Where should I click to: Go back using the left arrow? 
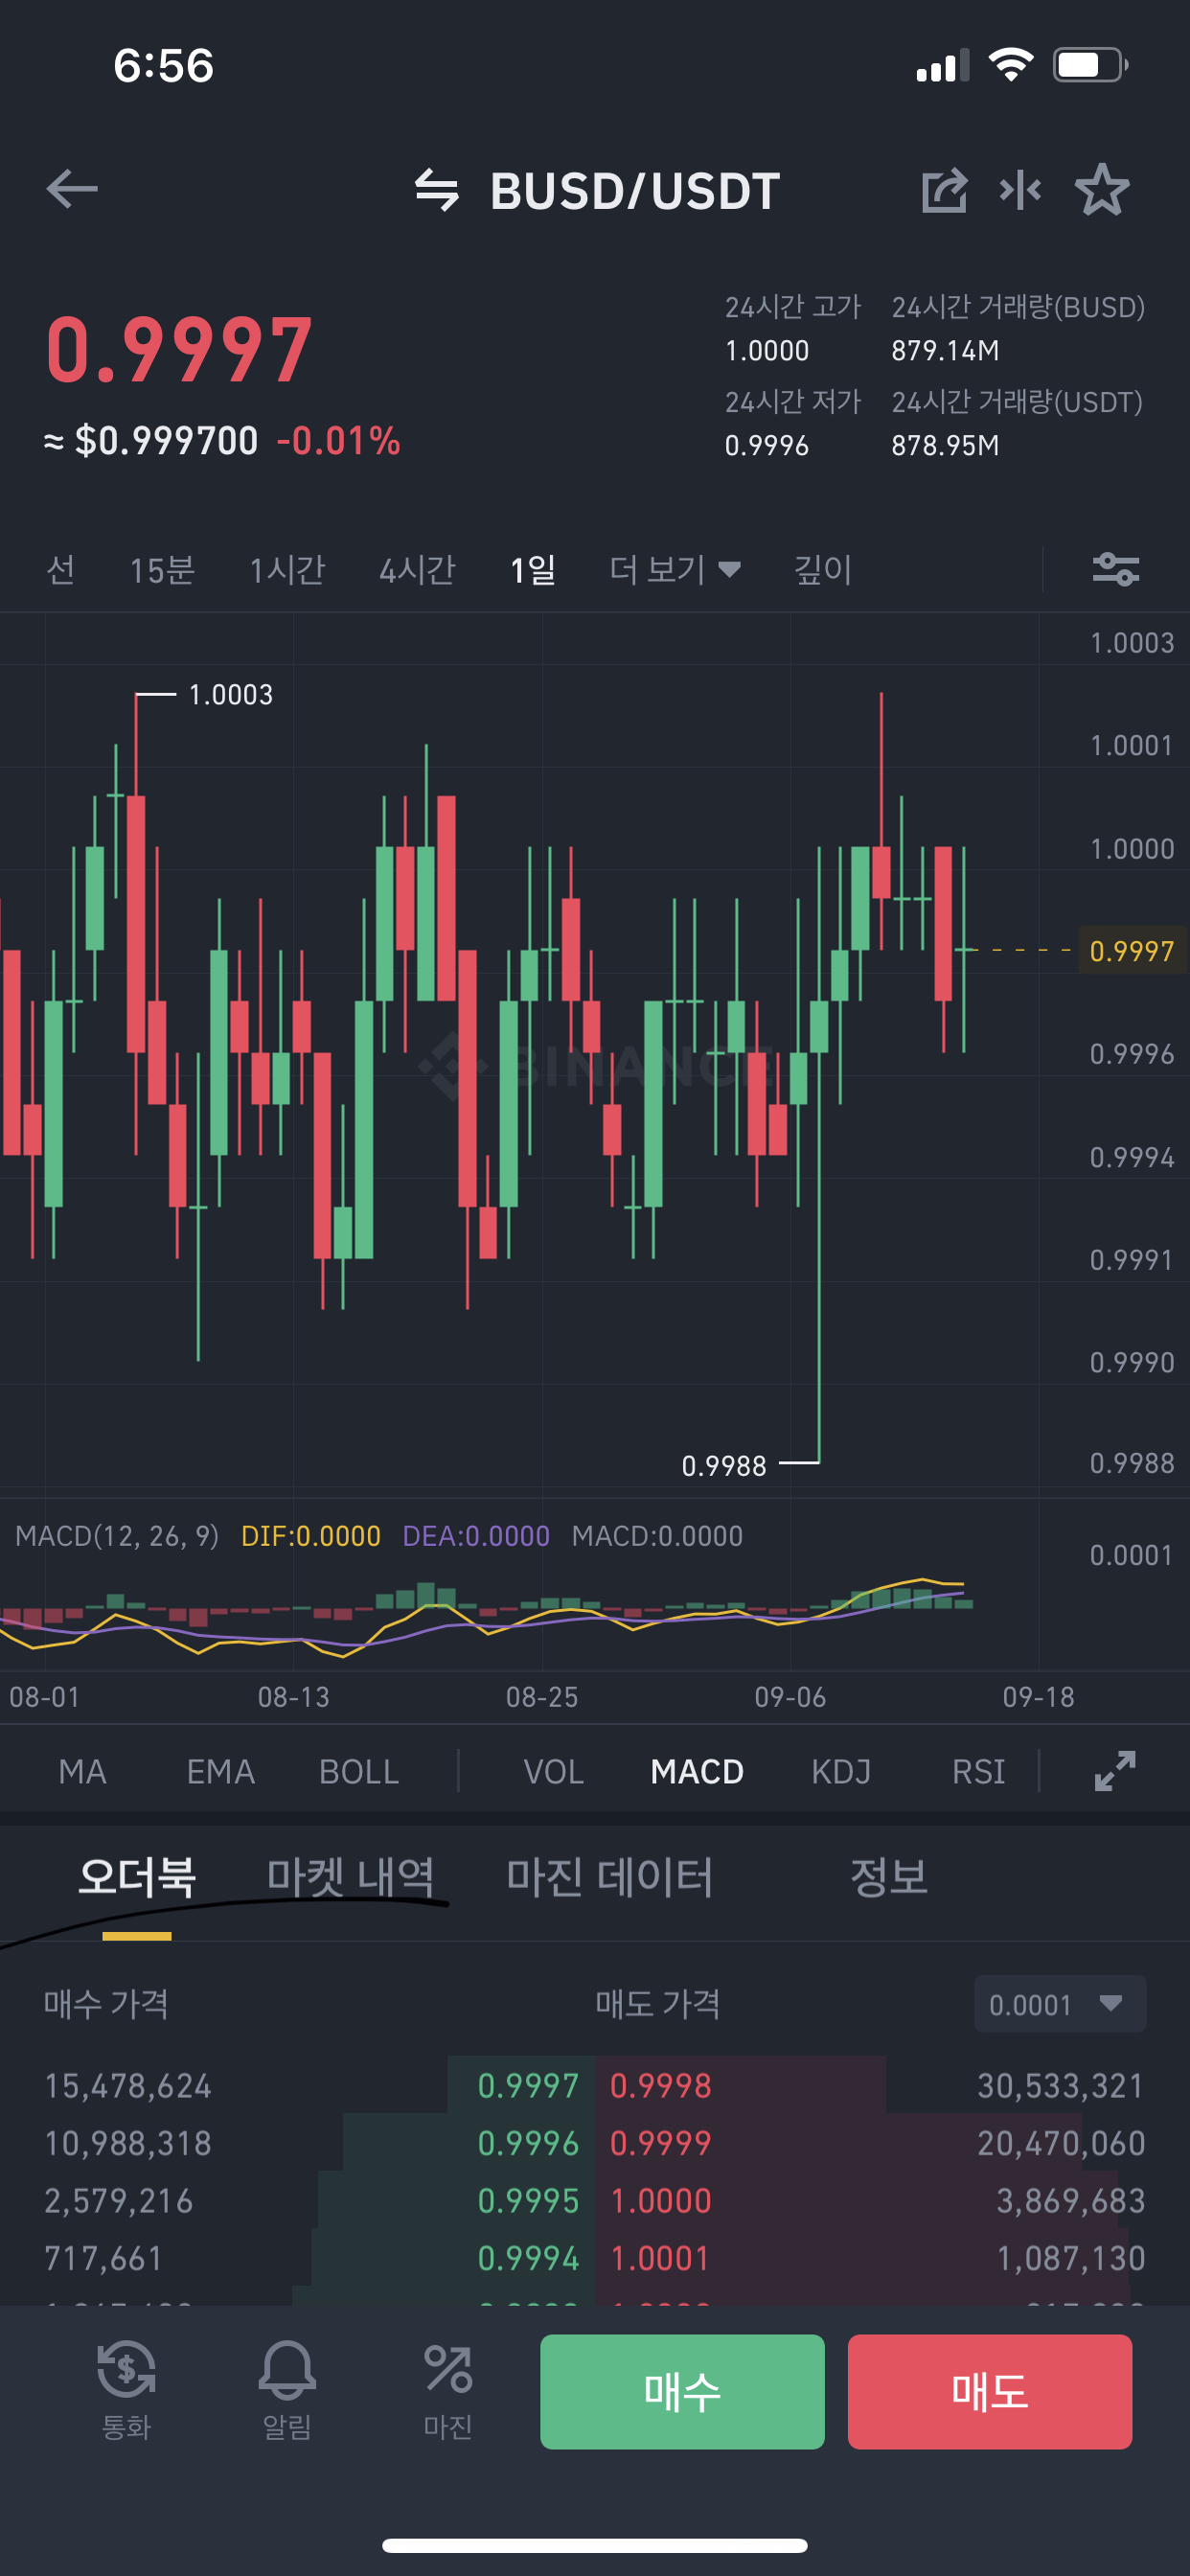click(72, 189)
